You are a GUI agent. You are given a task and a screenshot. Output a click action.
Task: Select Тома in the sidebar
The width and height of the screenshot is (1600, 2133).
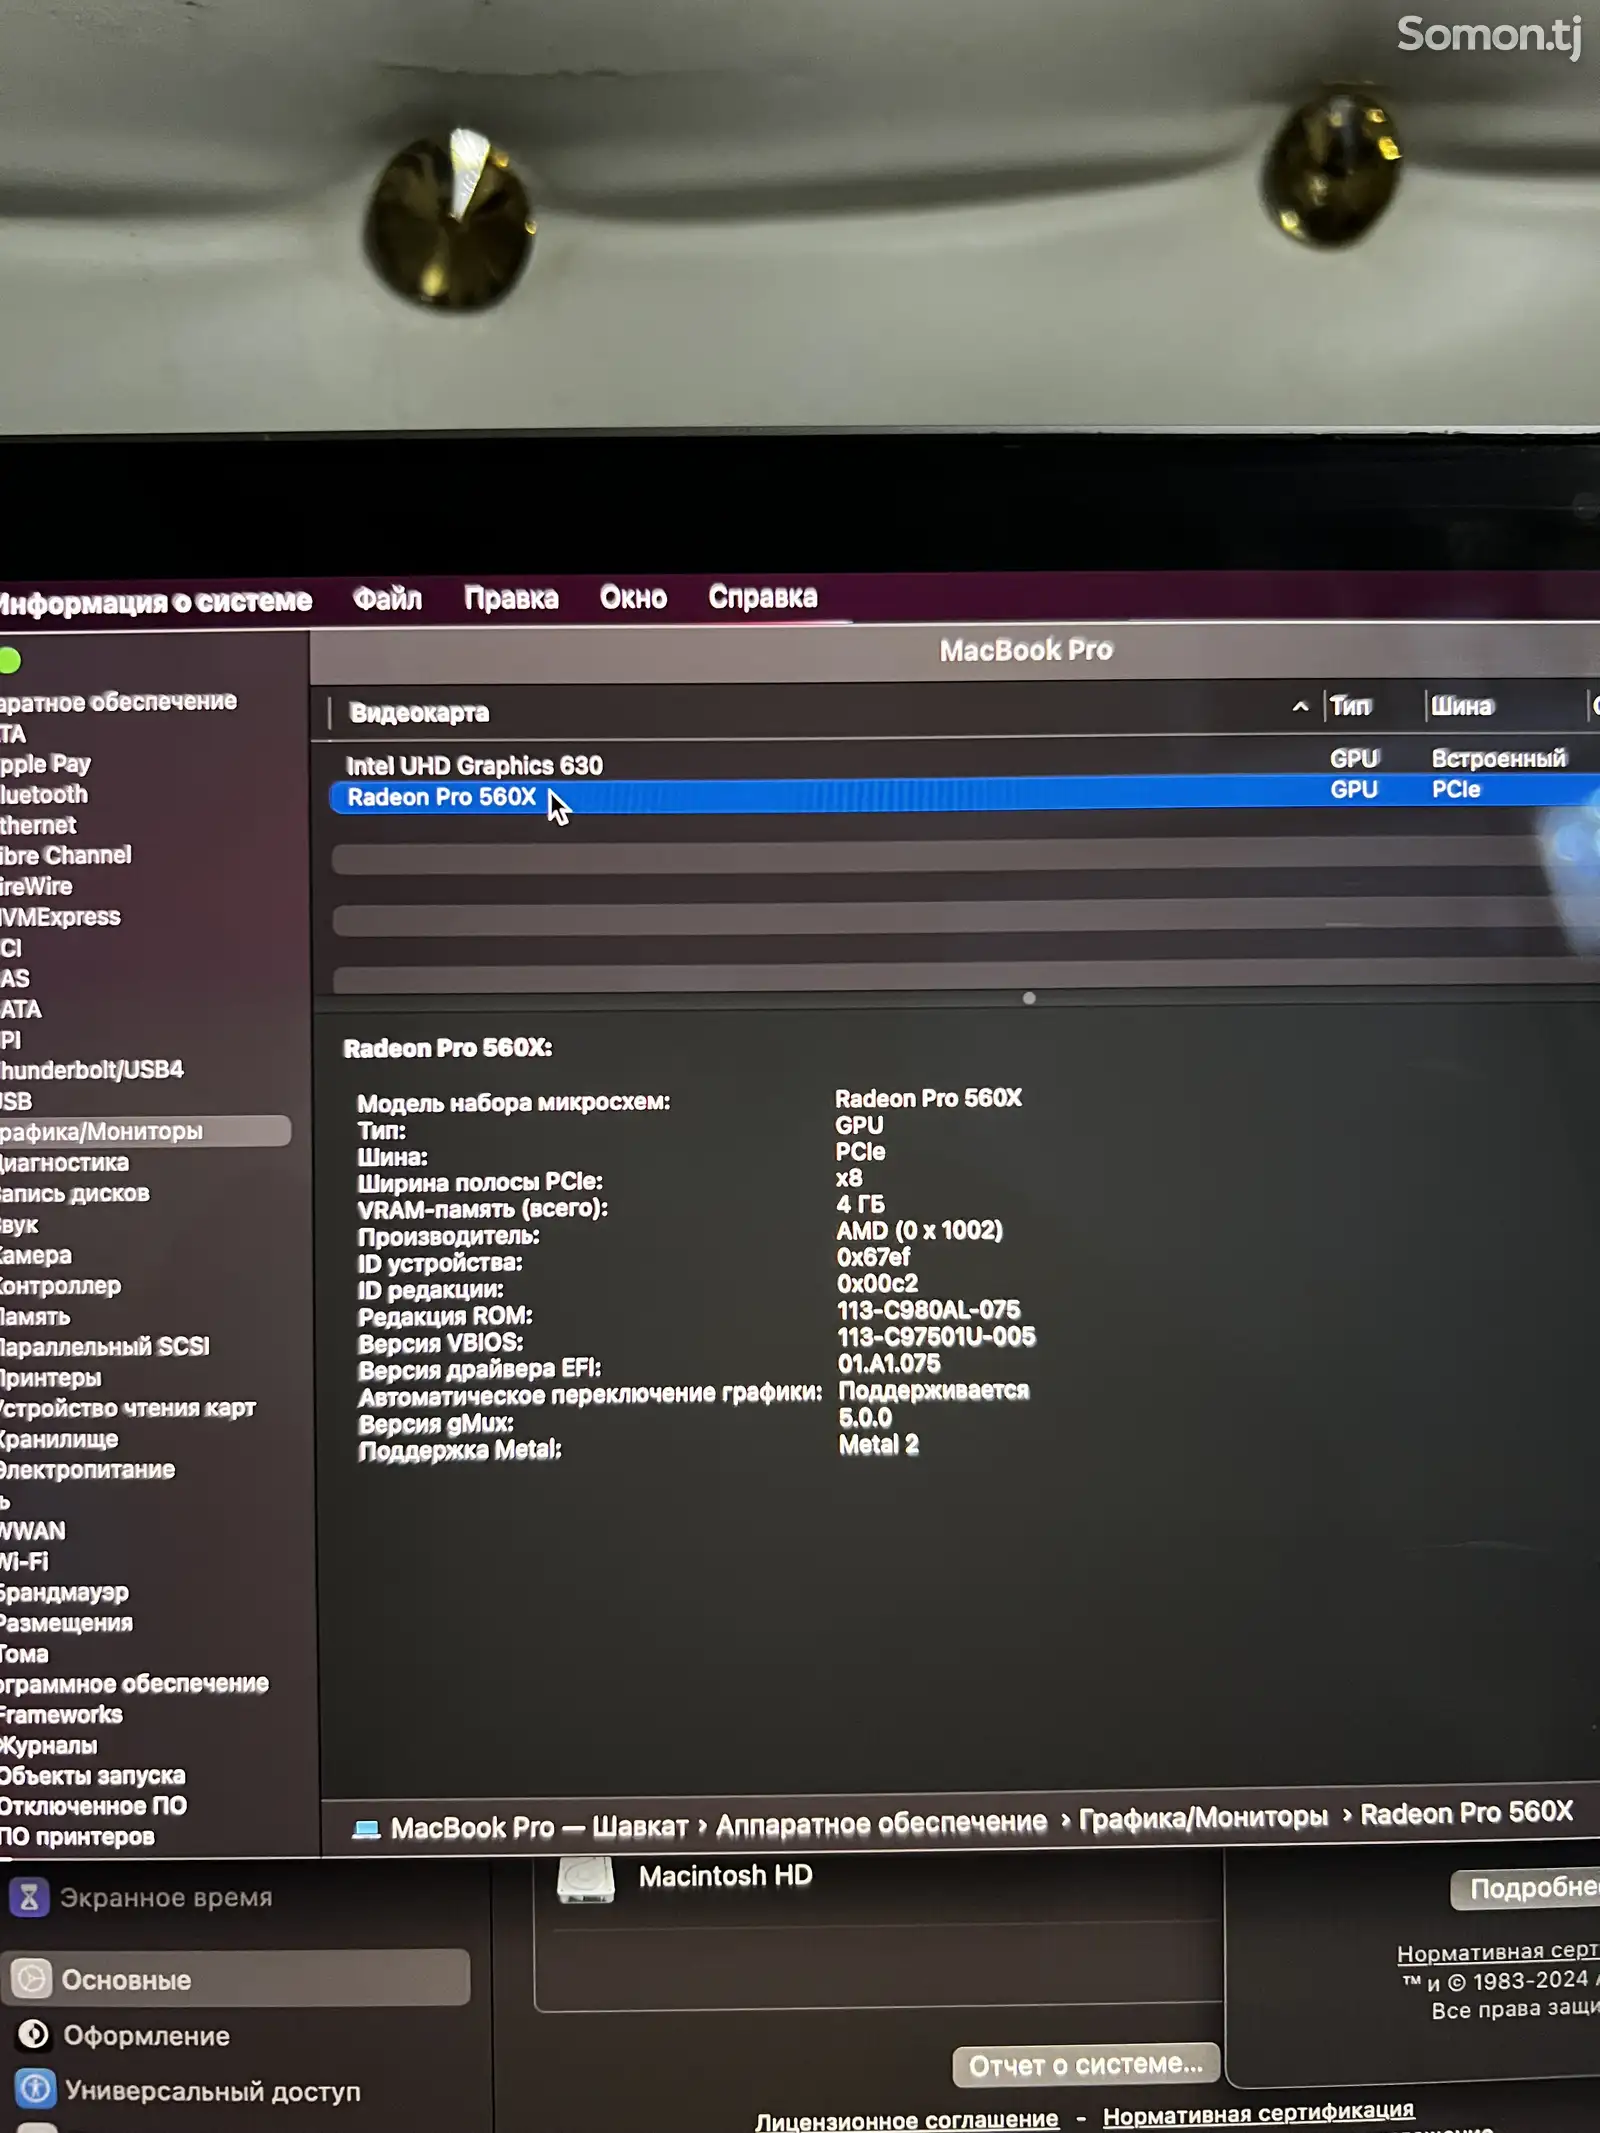24,1654
